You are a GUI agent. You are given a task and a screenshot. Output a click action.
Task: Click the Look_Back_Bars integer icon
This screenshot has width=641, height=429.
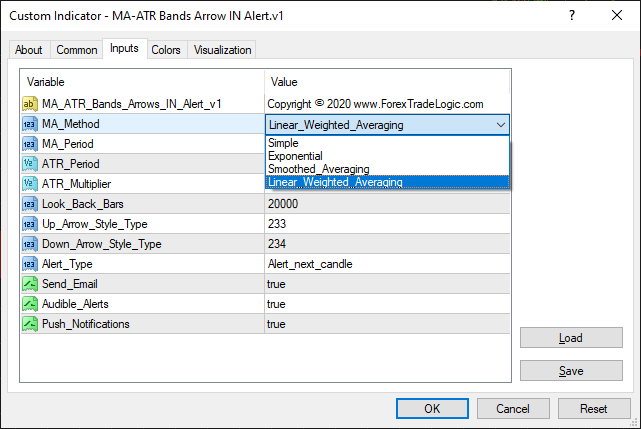(29, 204)
